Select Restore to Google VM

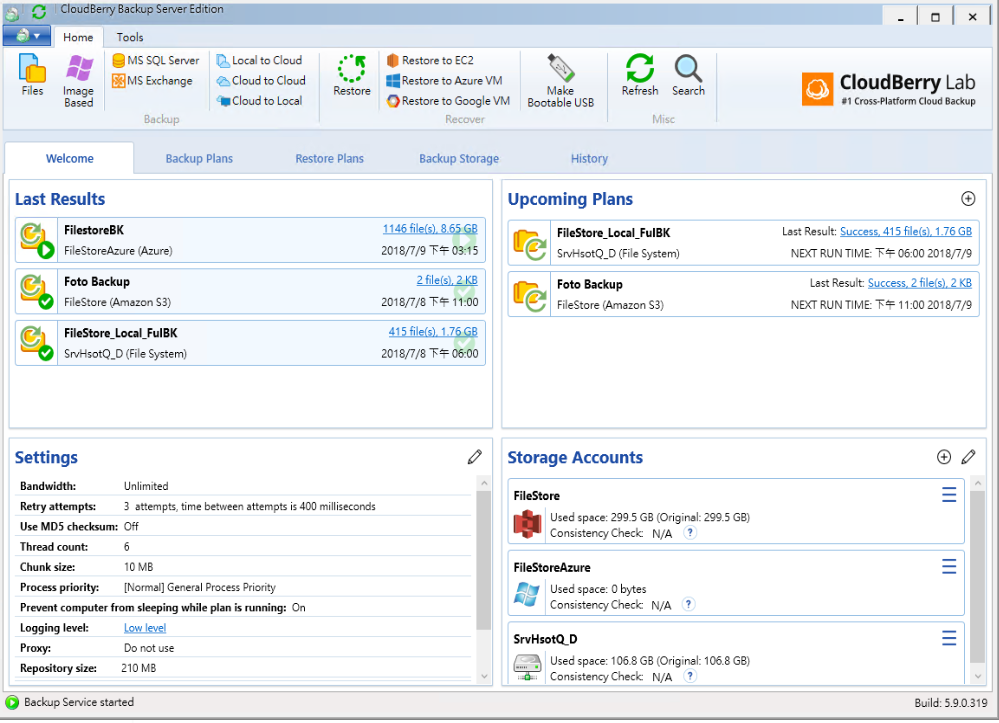pos(448,101)
